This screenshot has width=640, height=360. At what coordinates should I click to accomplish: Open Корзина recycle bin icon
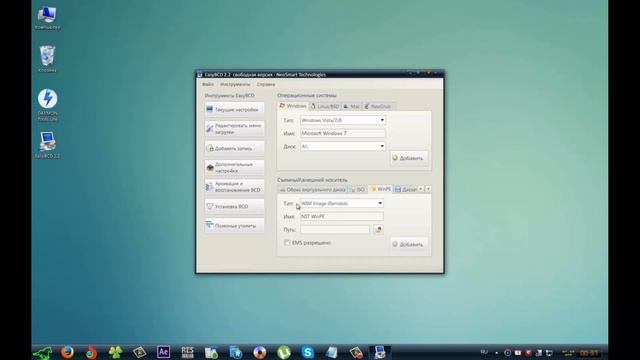pyautogui.click(x=47, y=59)
